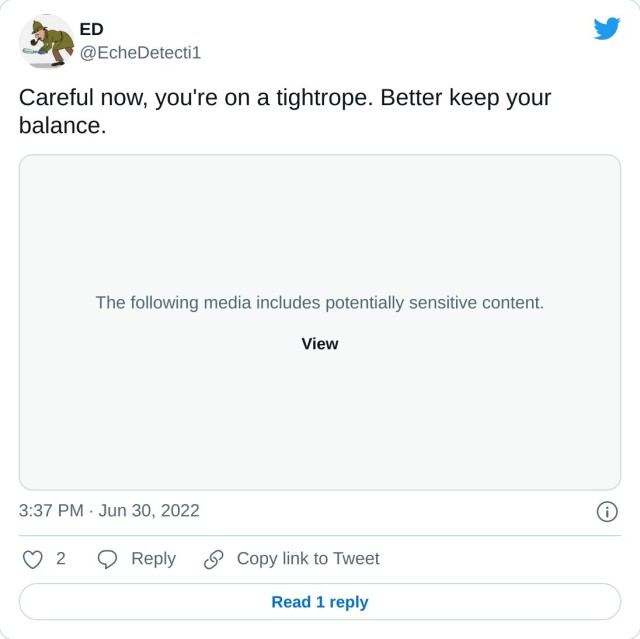640x639 pixels.
Task: Click the Read 1 reply button
Action: (320, 602)
